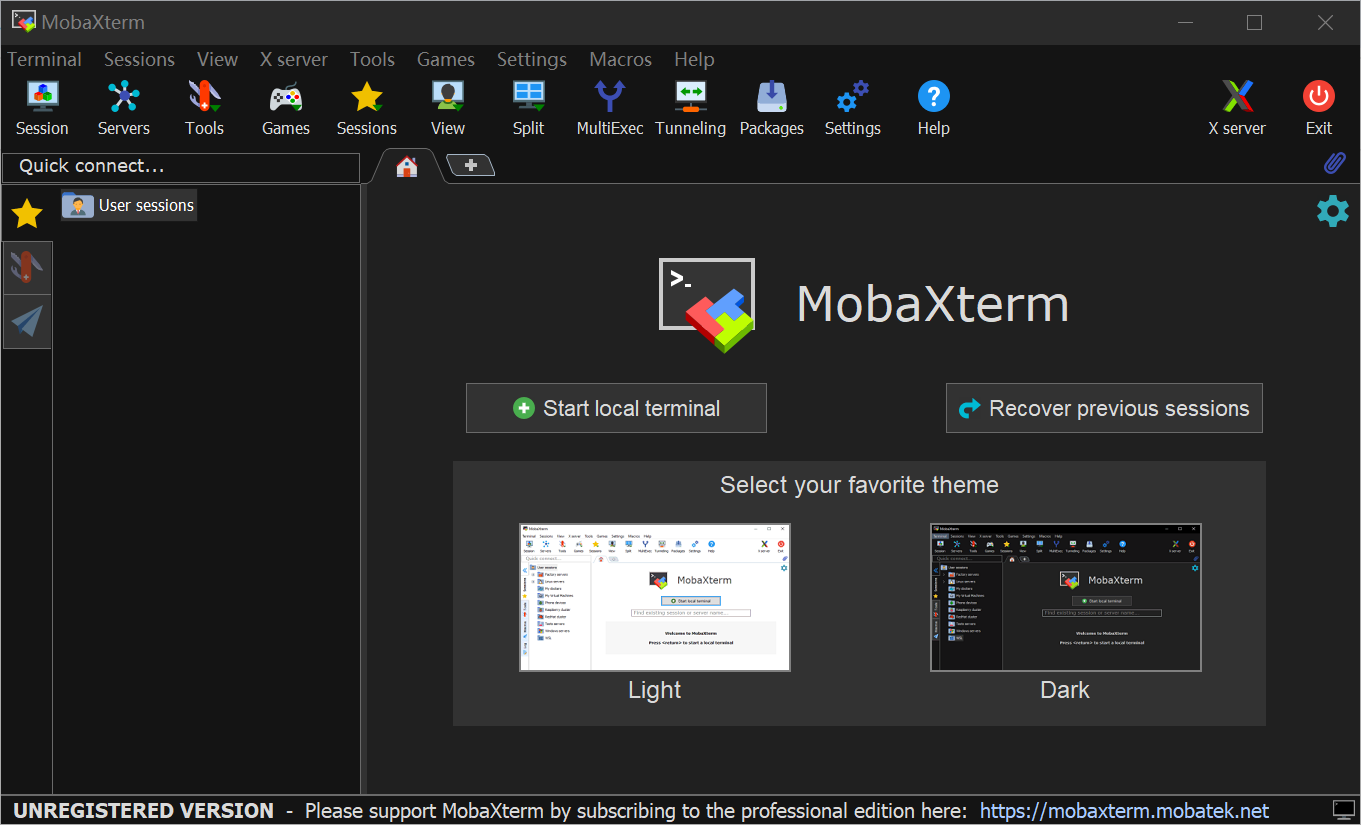Select the star sessions sidebar tab
The height and width of the screenshot is (825, 1361).
[x=27, y=213]
